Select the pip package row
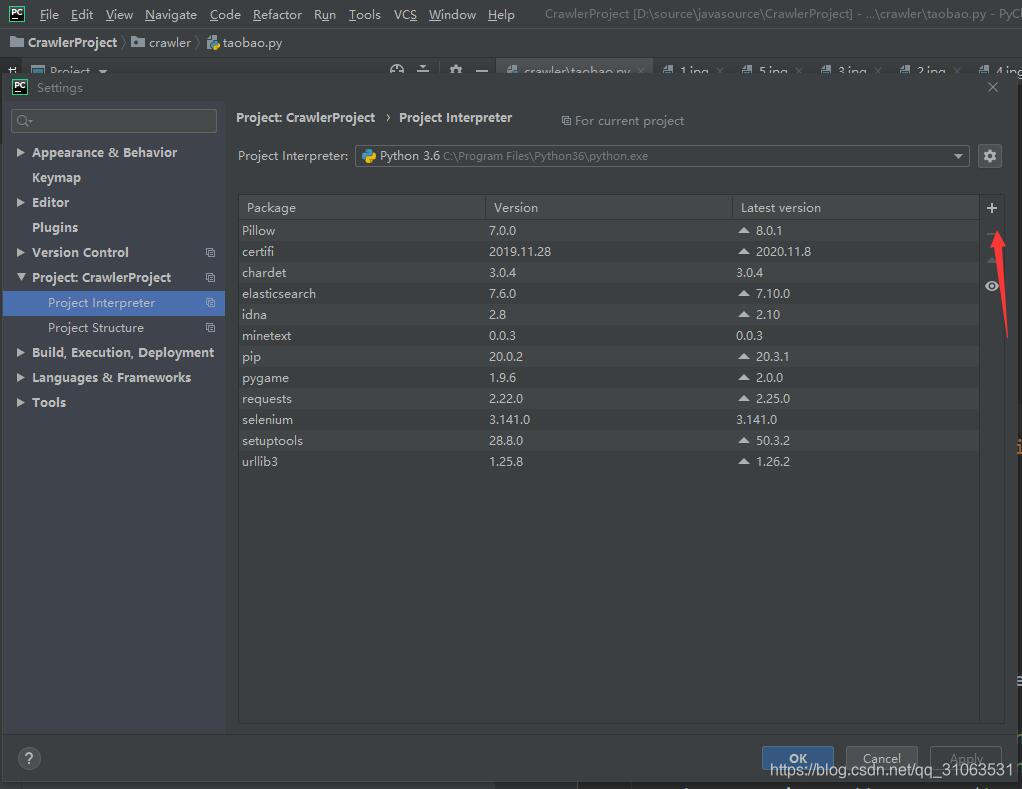Image resolution: width=1022 pixels, height=789 pixels. 608,356
